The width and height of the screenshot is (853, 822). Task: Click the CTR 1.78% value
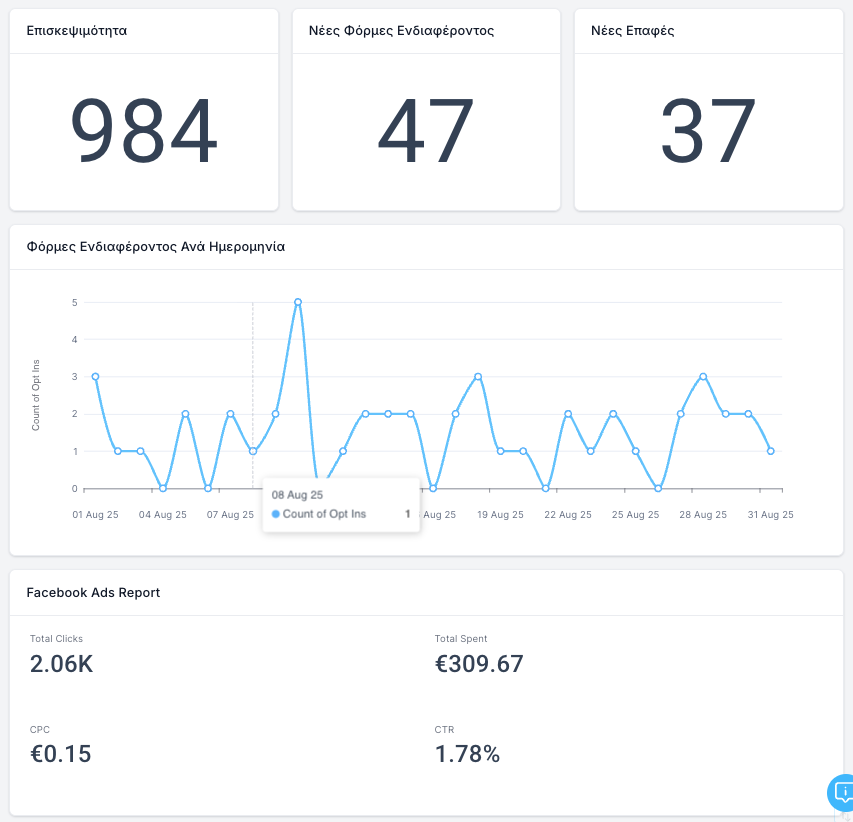pyautogui.click(x=467, y=754)
